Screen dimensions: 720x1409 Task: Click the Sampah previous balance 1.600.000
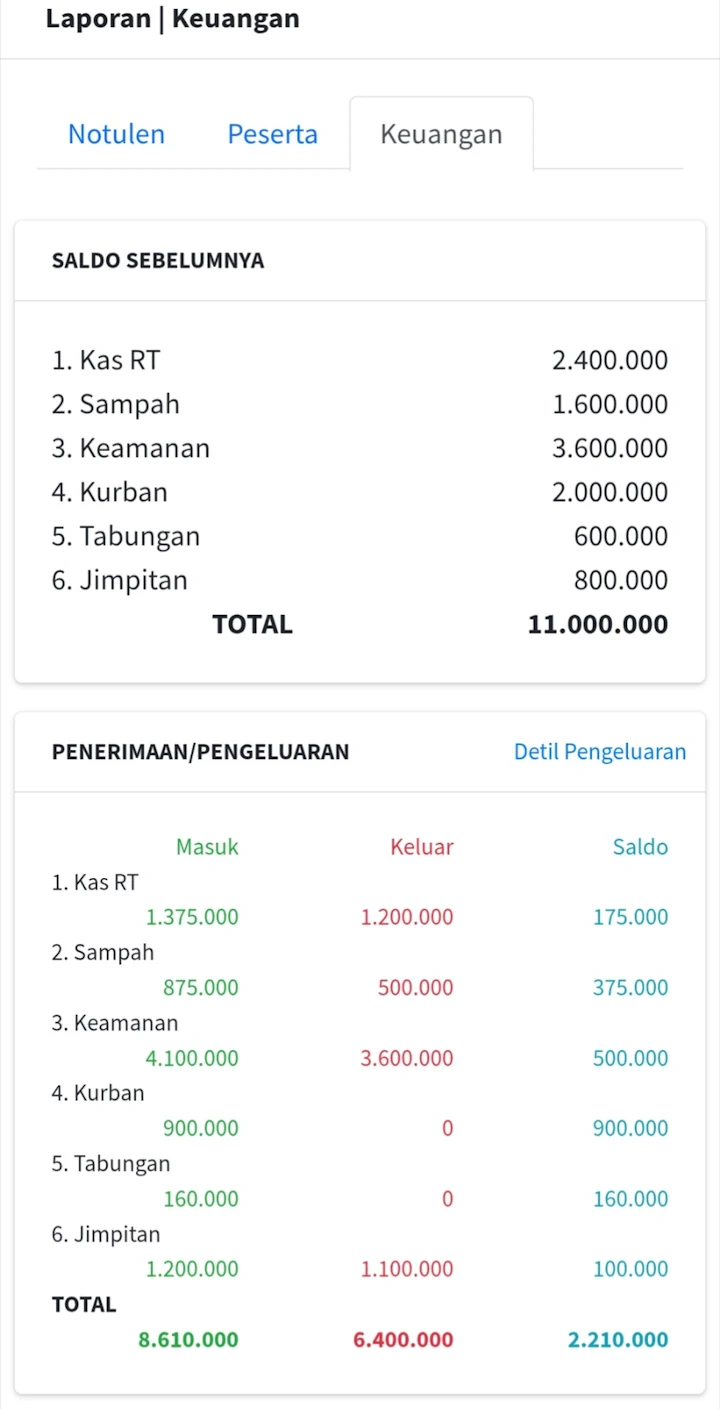coord(610,404)
